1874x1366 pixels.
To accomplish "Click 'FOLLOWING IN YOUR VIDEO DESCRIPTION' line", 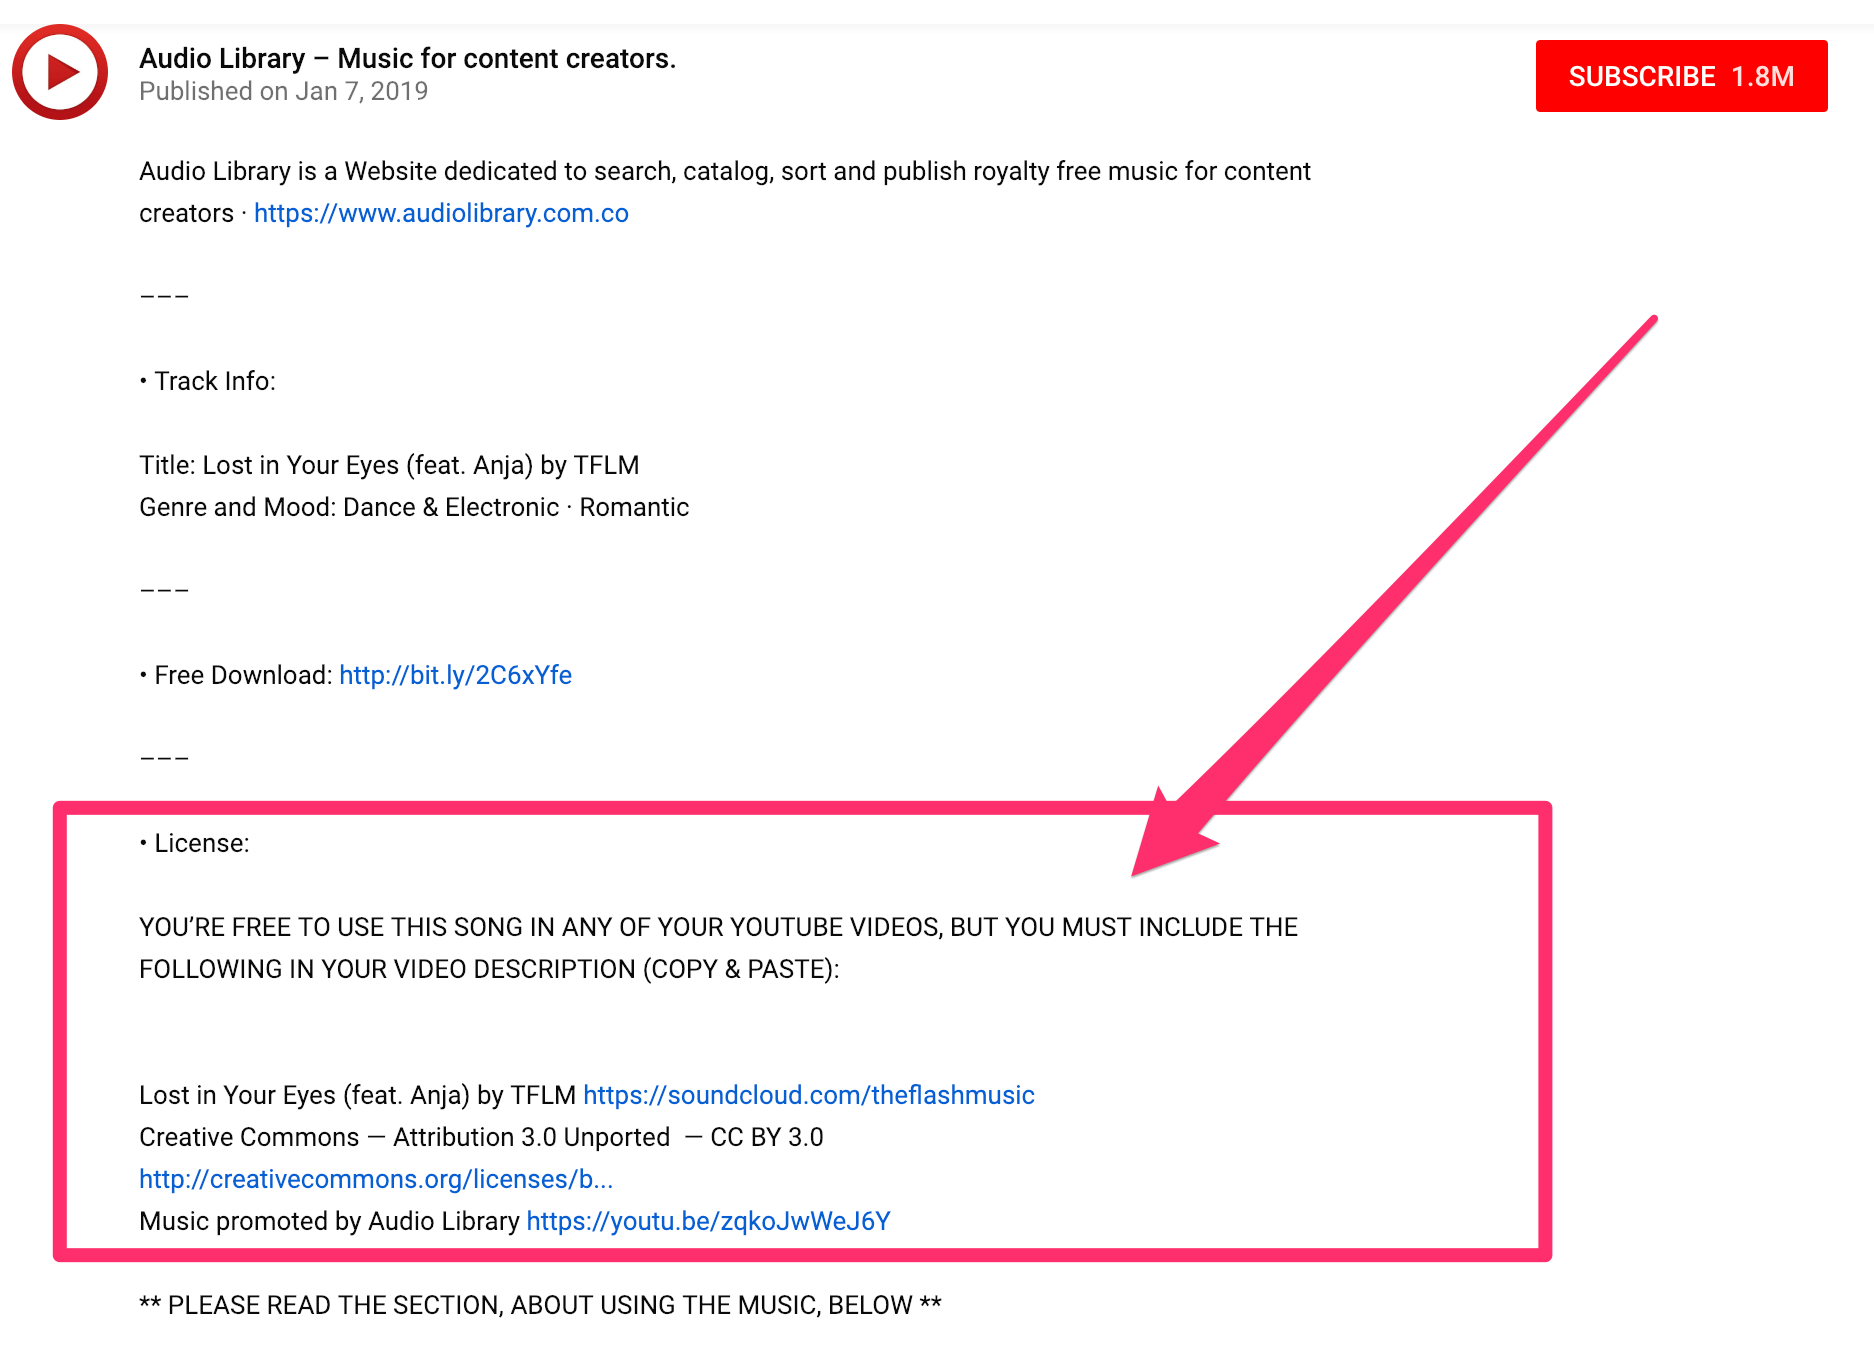I will point(489,969).
